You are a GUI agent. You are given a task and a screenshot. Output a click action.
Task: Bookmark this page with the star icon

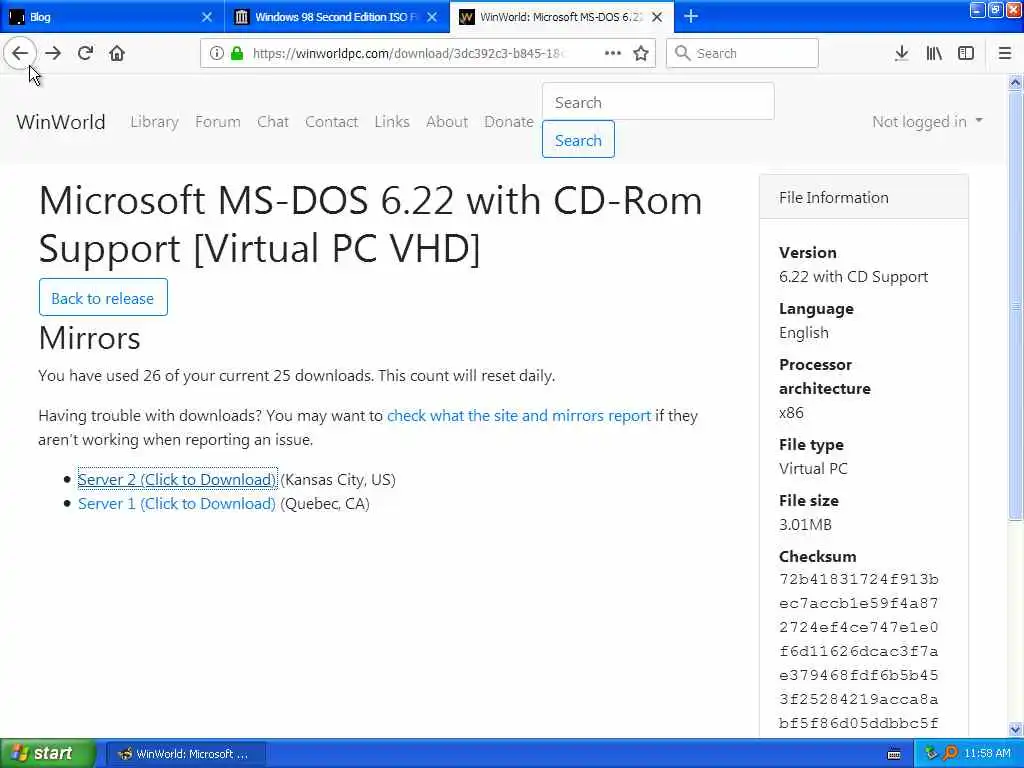coord(641,53)
